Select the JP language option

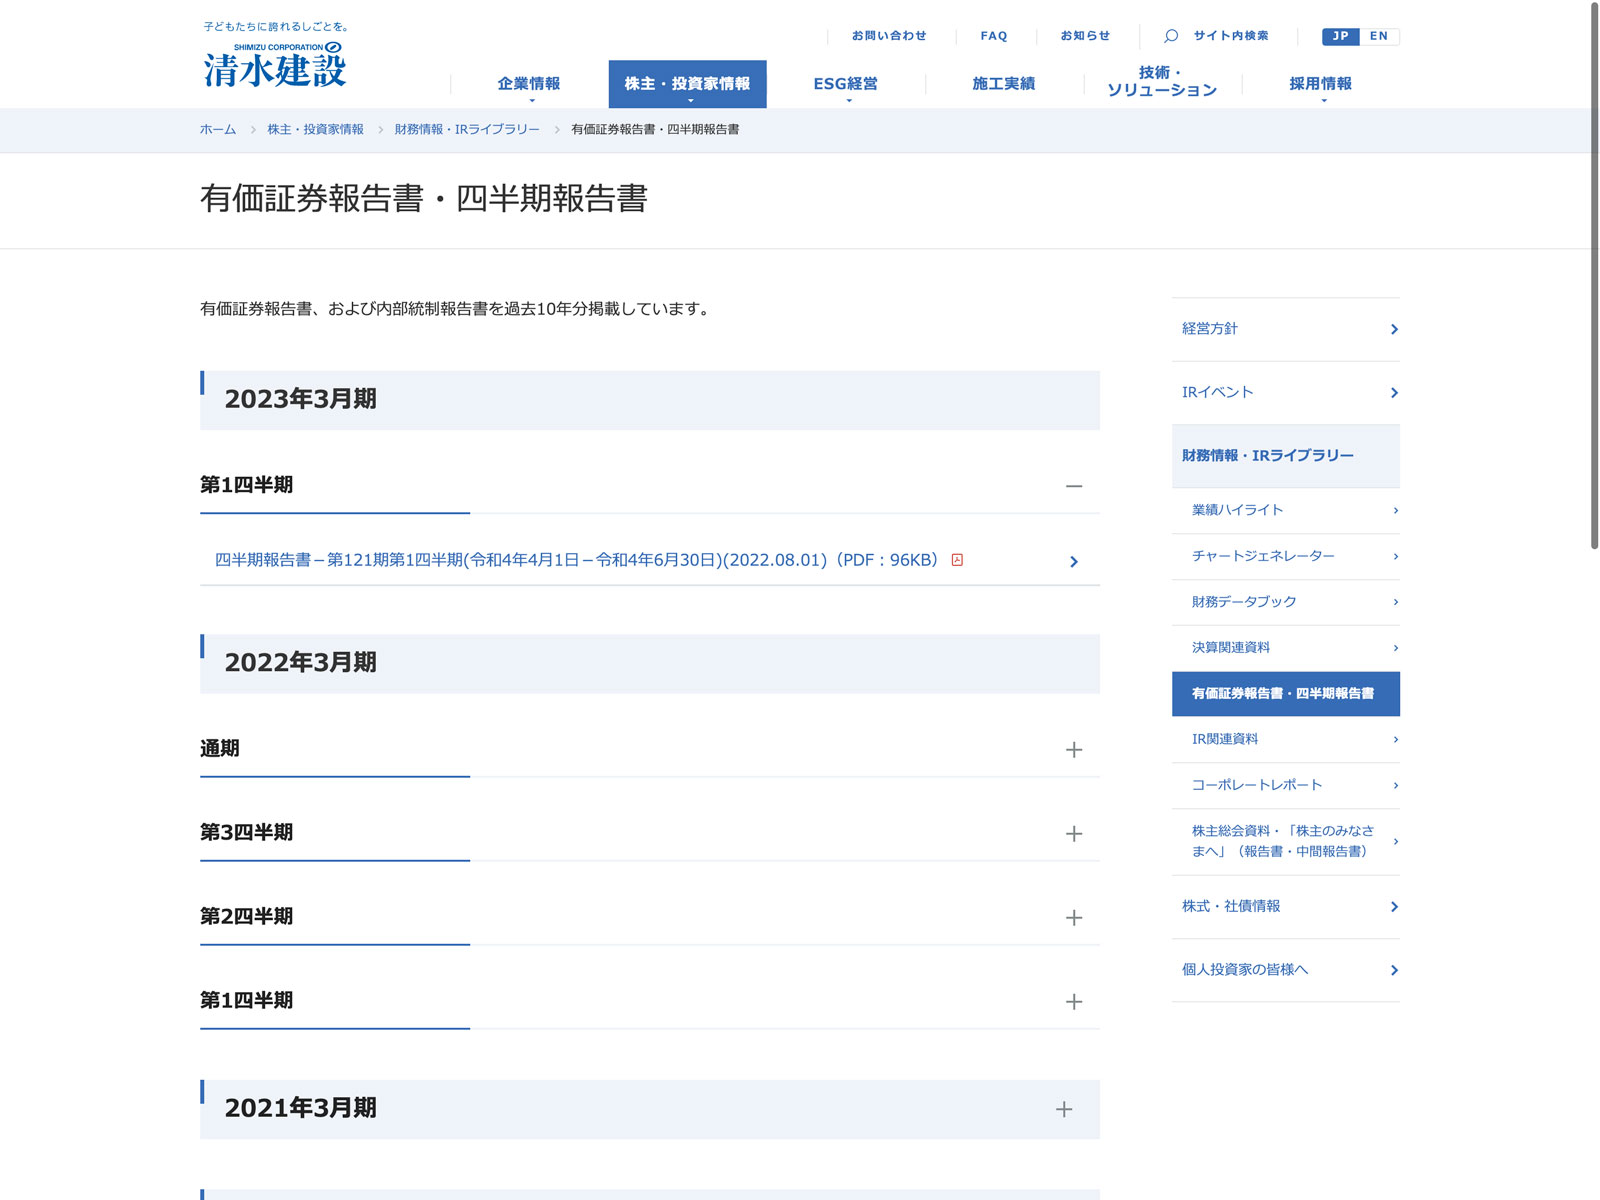1340,36
